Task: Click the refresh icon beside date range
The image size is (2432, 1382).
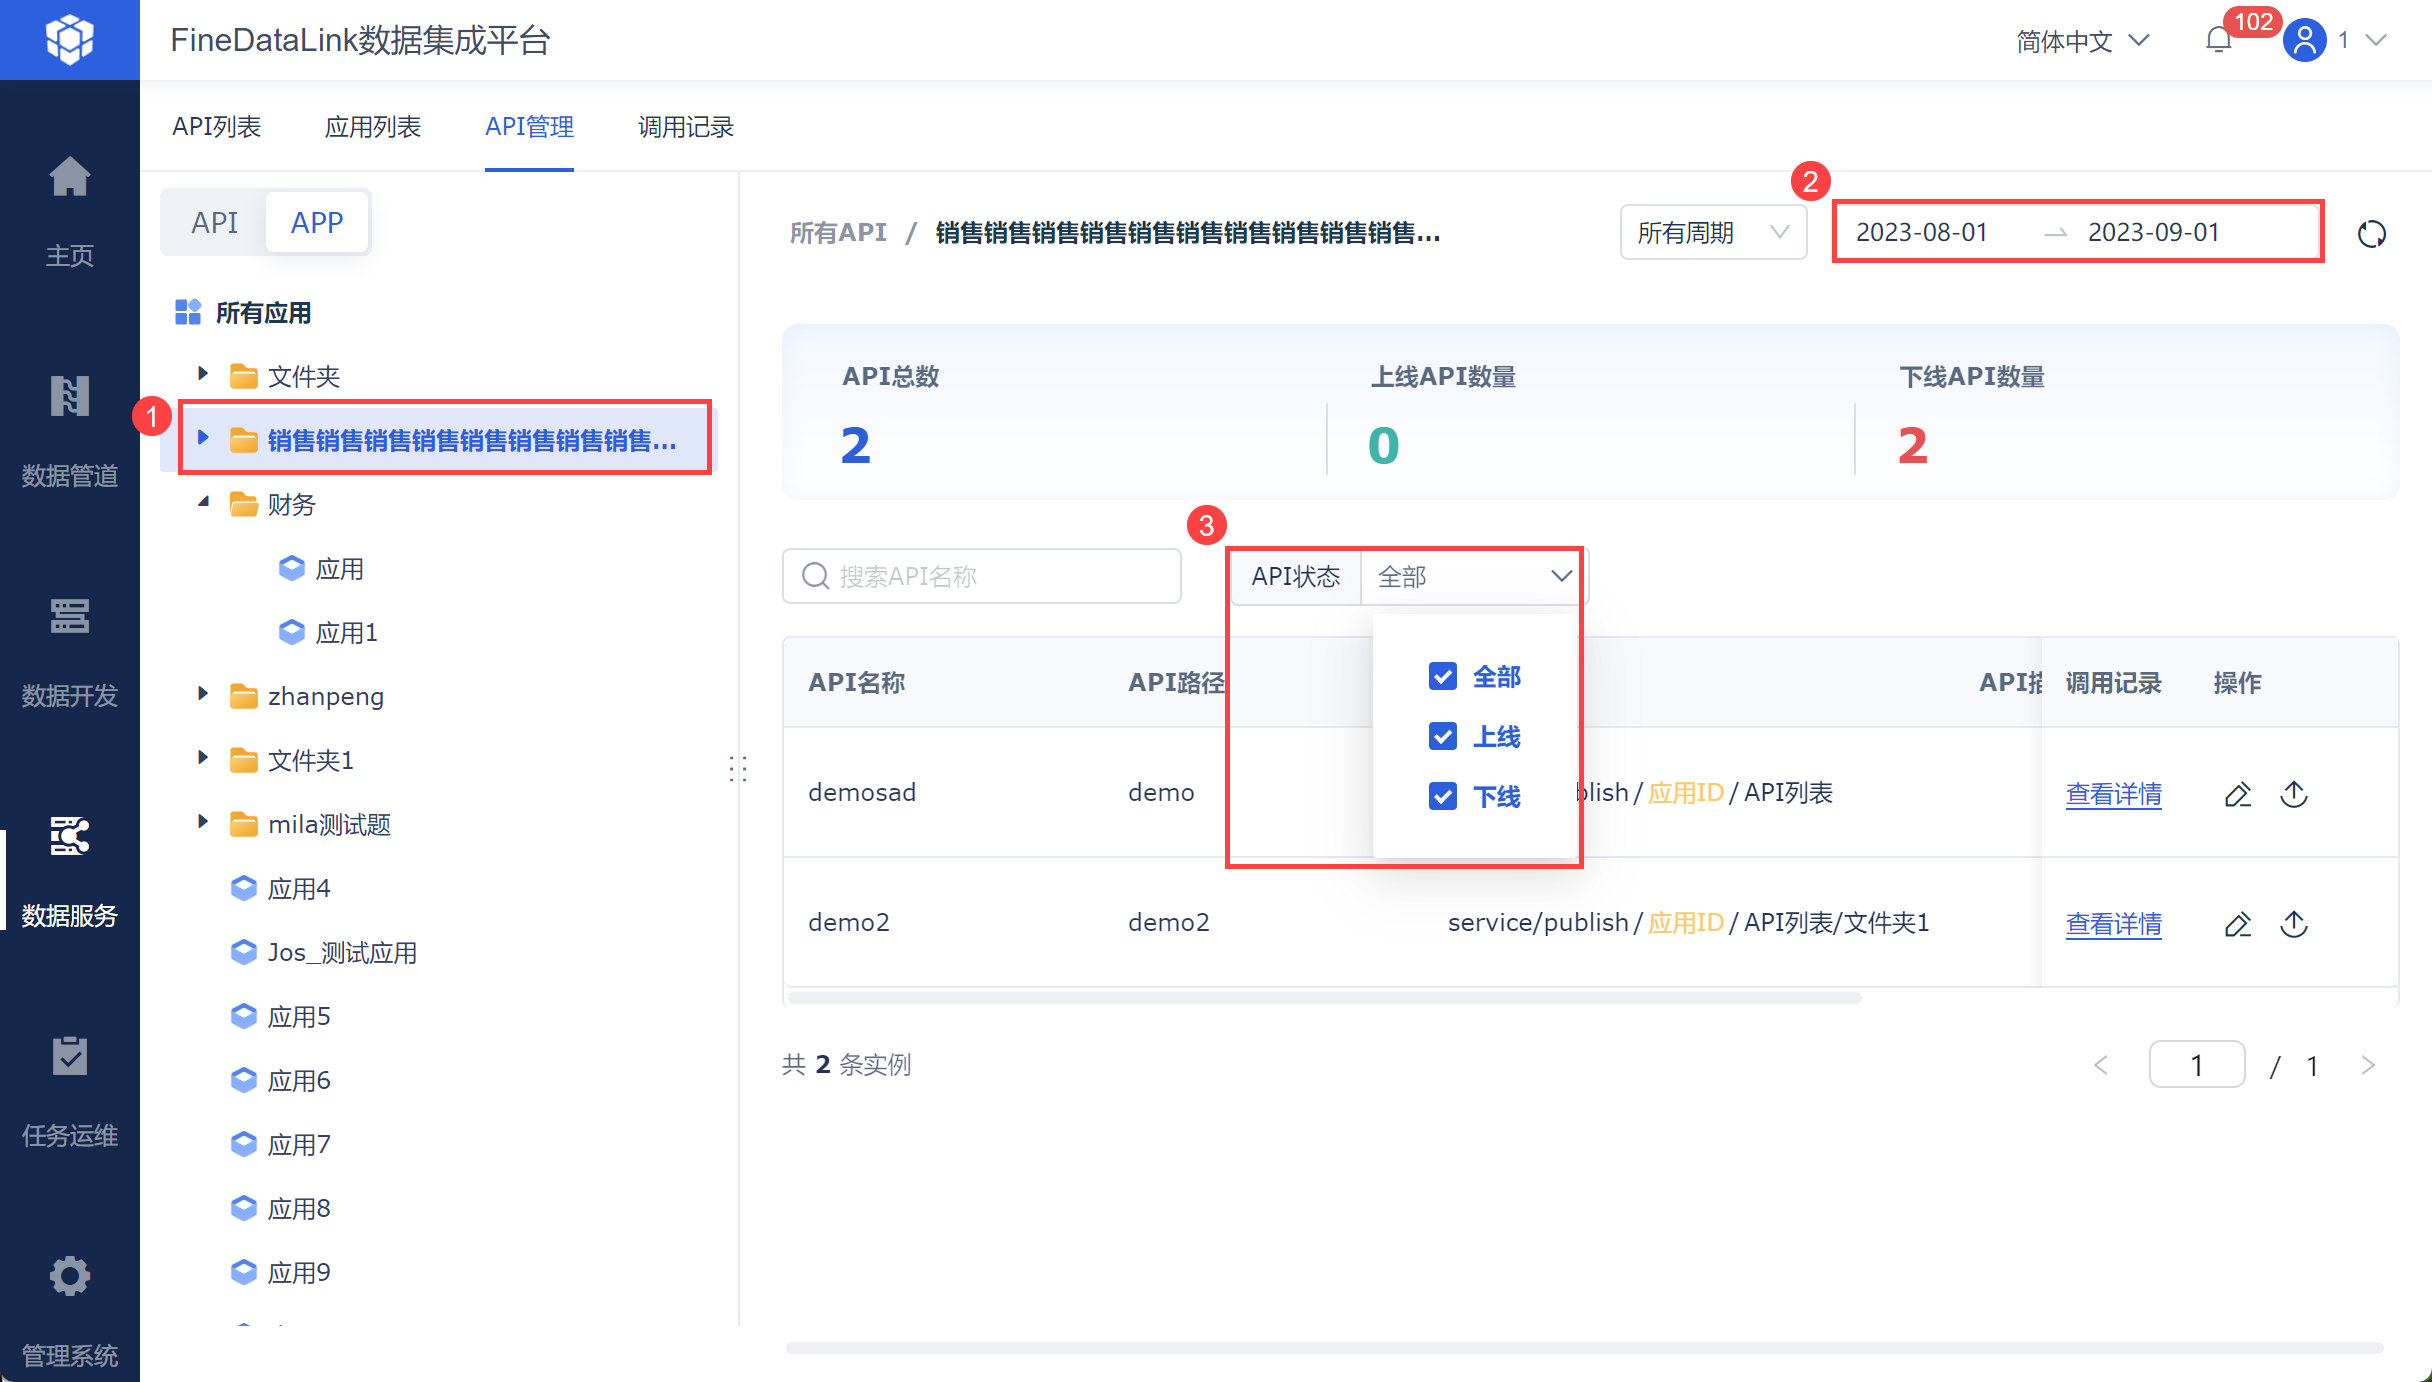Action: pyautogui.click(x=2371, y=234)
